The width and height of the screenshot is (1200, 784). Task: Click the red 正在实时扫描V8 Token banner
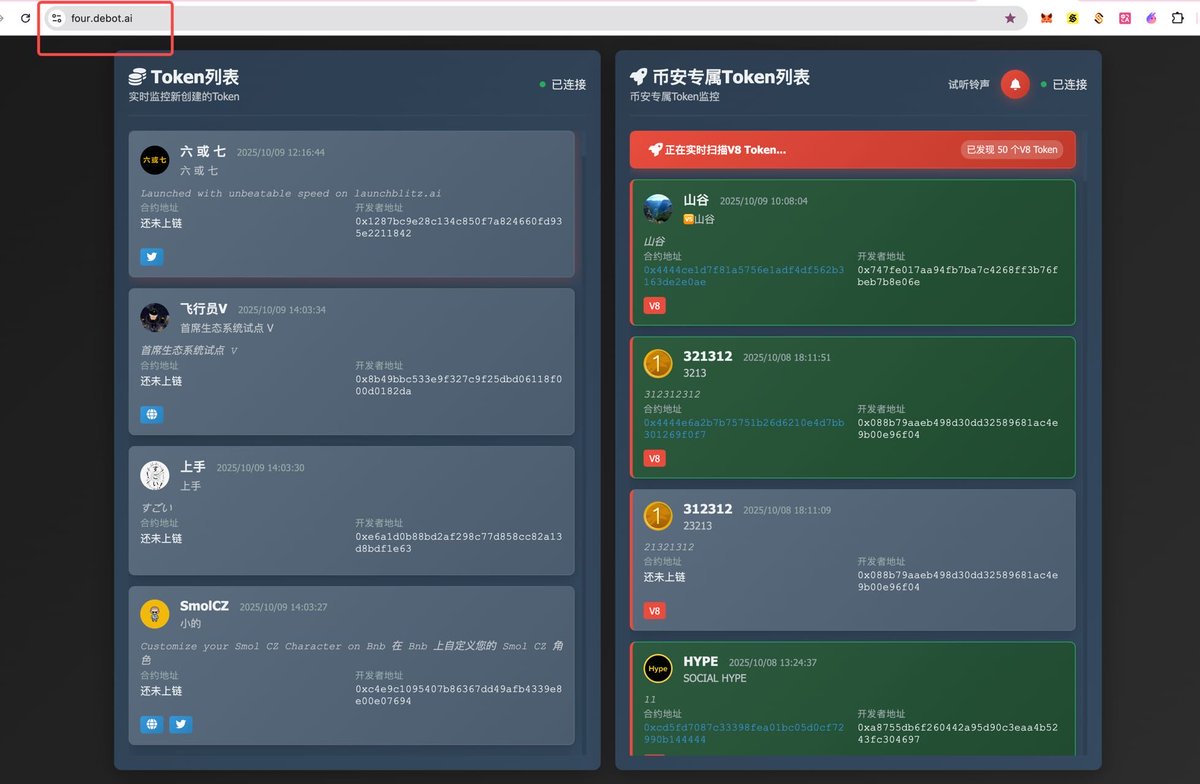(x=853, y=150)
